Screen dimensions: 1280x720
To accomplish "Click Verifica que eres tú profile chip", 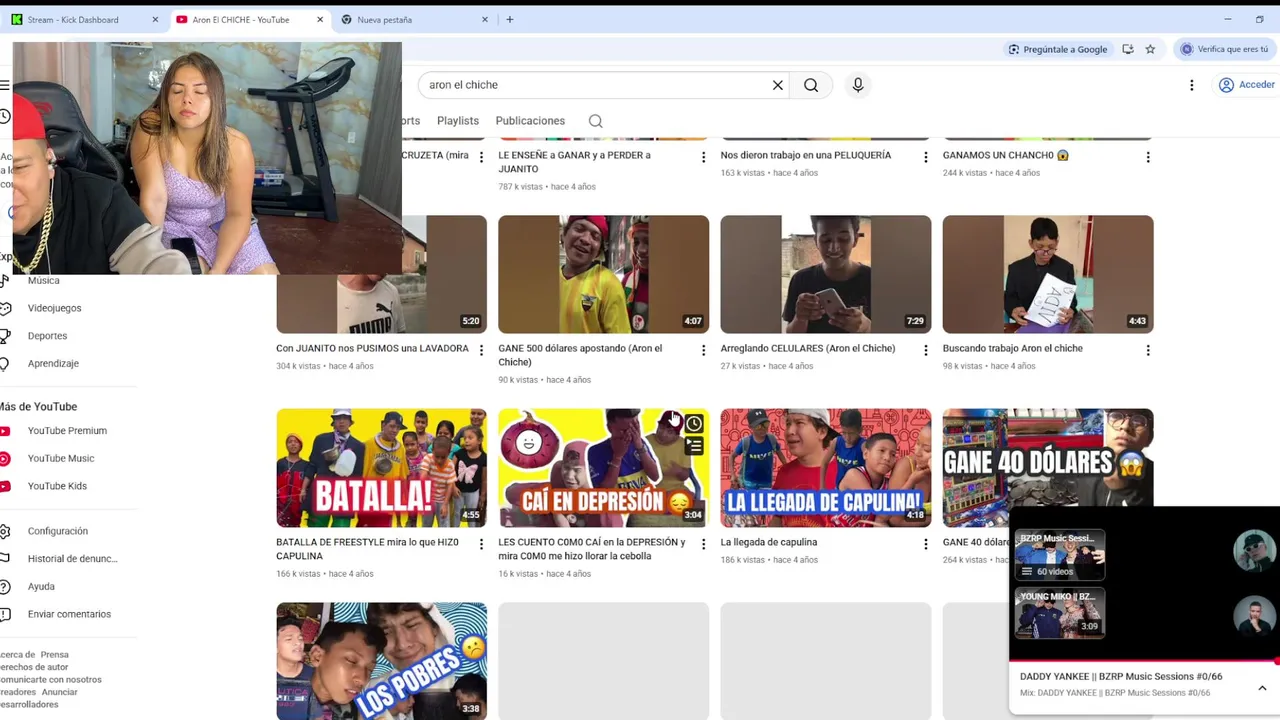I will click(x=1224, y=49).
